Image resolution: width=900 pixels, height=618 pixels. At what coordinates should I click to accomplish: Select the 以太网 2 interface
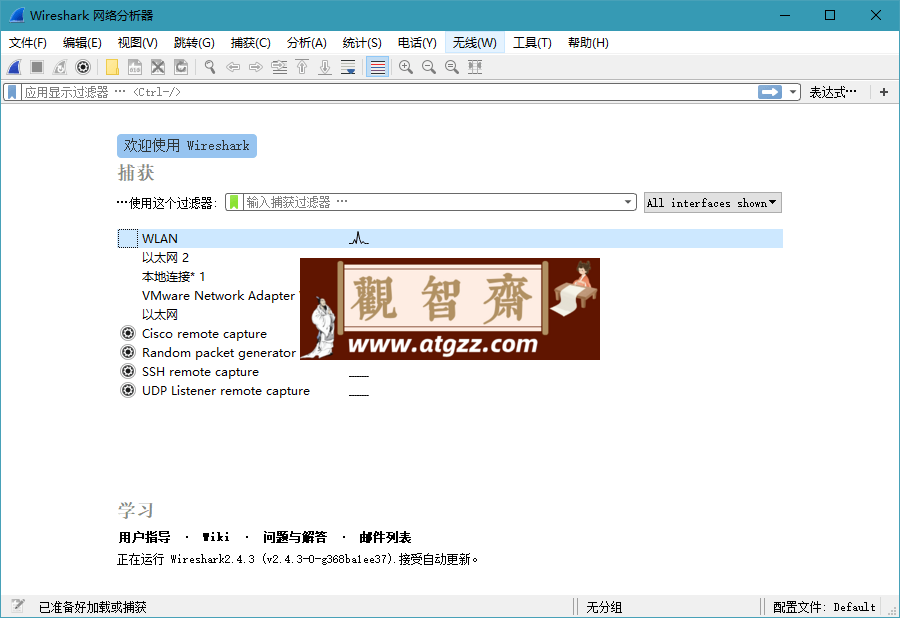tap(165, 257)
